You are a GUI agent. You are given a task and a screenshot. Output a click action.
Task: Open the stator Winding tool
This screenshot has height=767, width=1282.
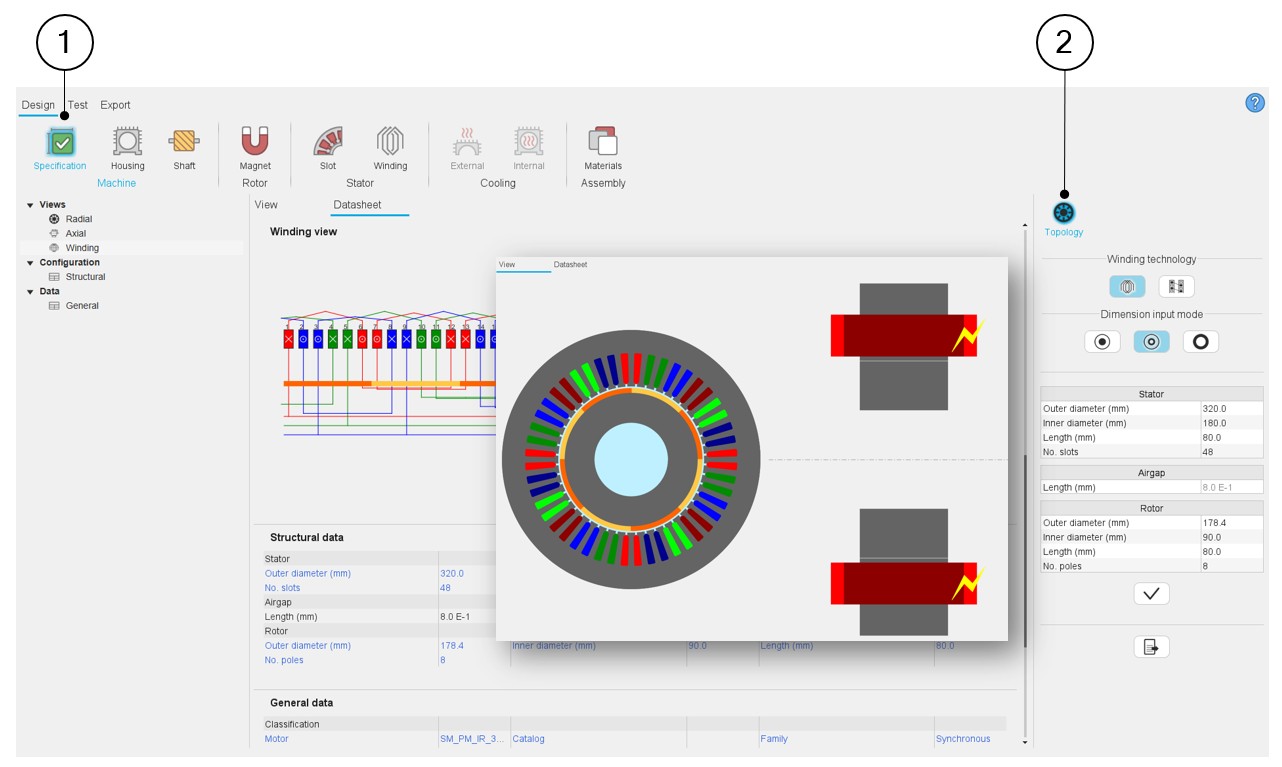(390, 143)
